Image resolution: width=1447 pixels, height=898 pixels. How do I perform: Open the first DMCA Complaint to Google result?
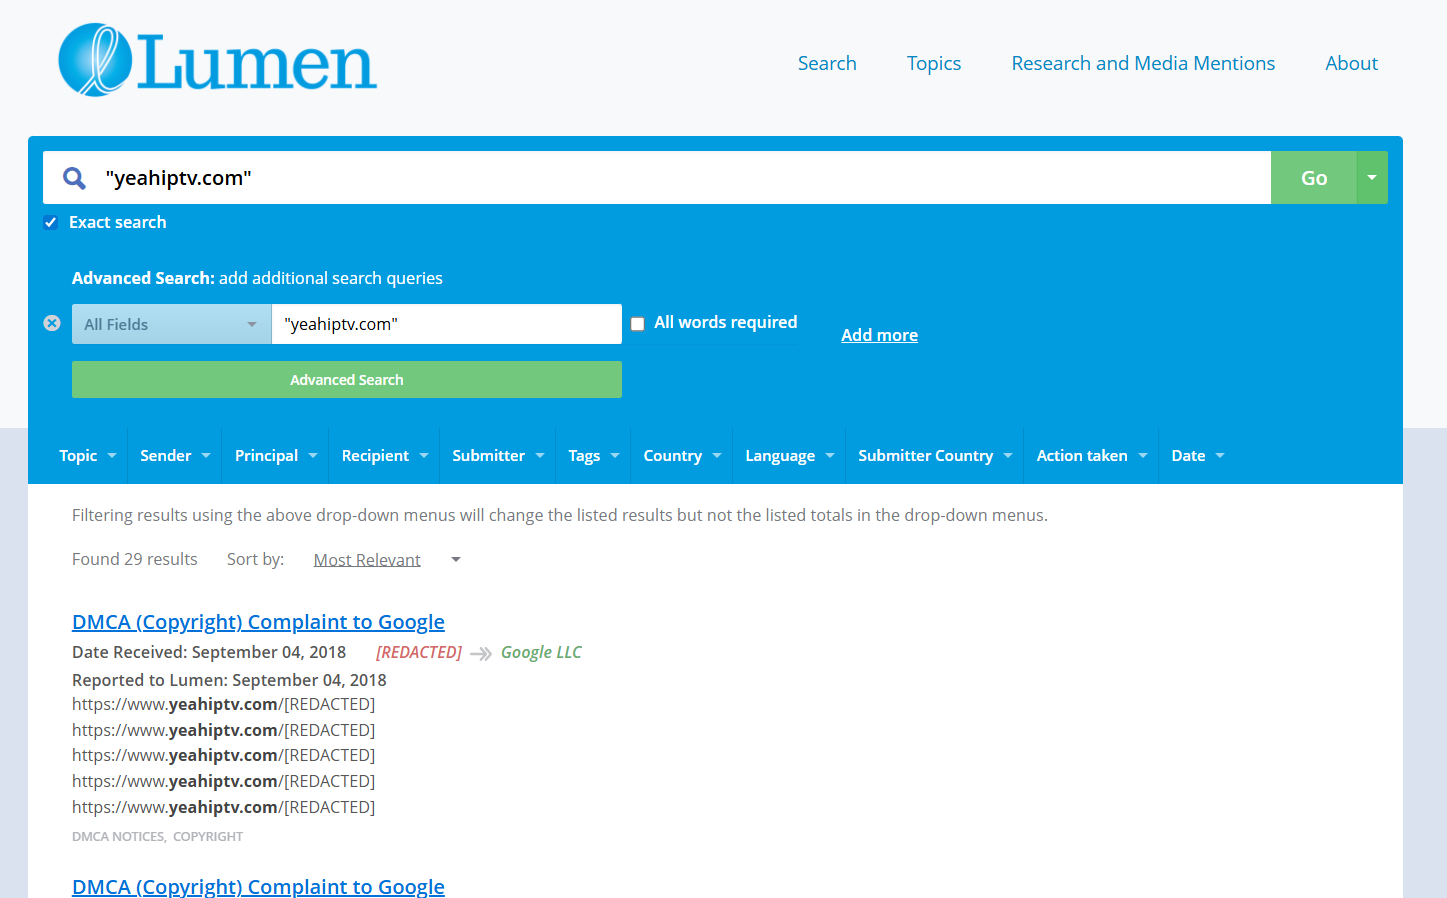pos(258,622)
